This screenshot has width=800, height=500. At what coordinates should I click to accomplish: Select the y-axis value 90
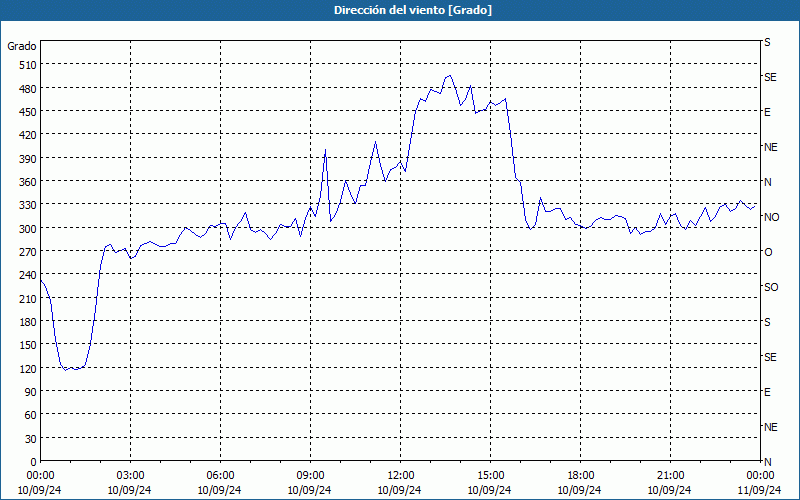pyautogui.click(x=31, y=391)
